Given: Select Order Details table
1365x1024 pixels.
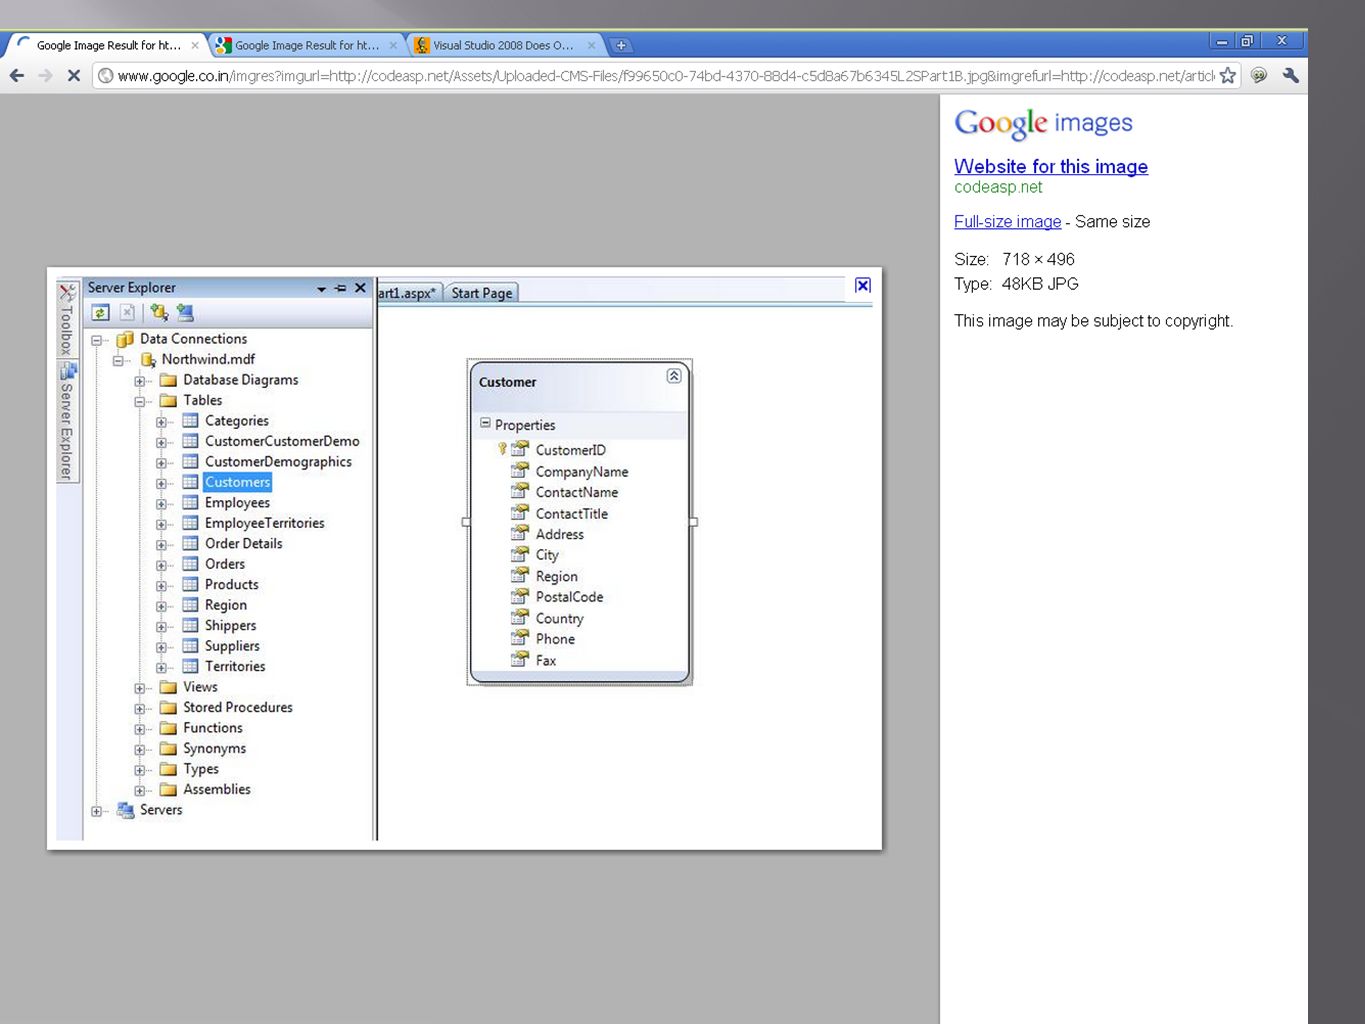Looking at the screenshot, I should [243, 543].
